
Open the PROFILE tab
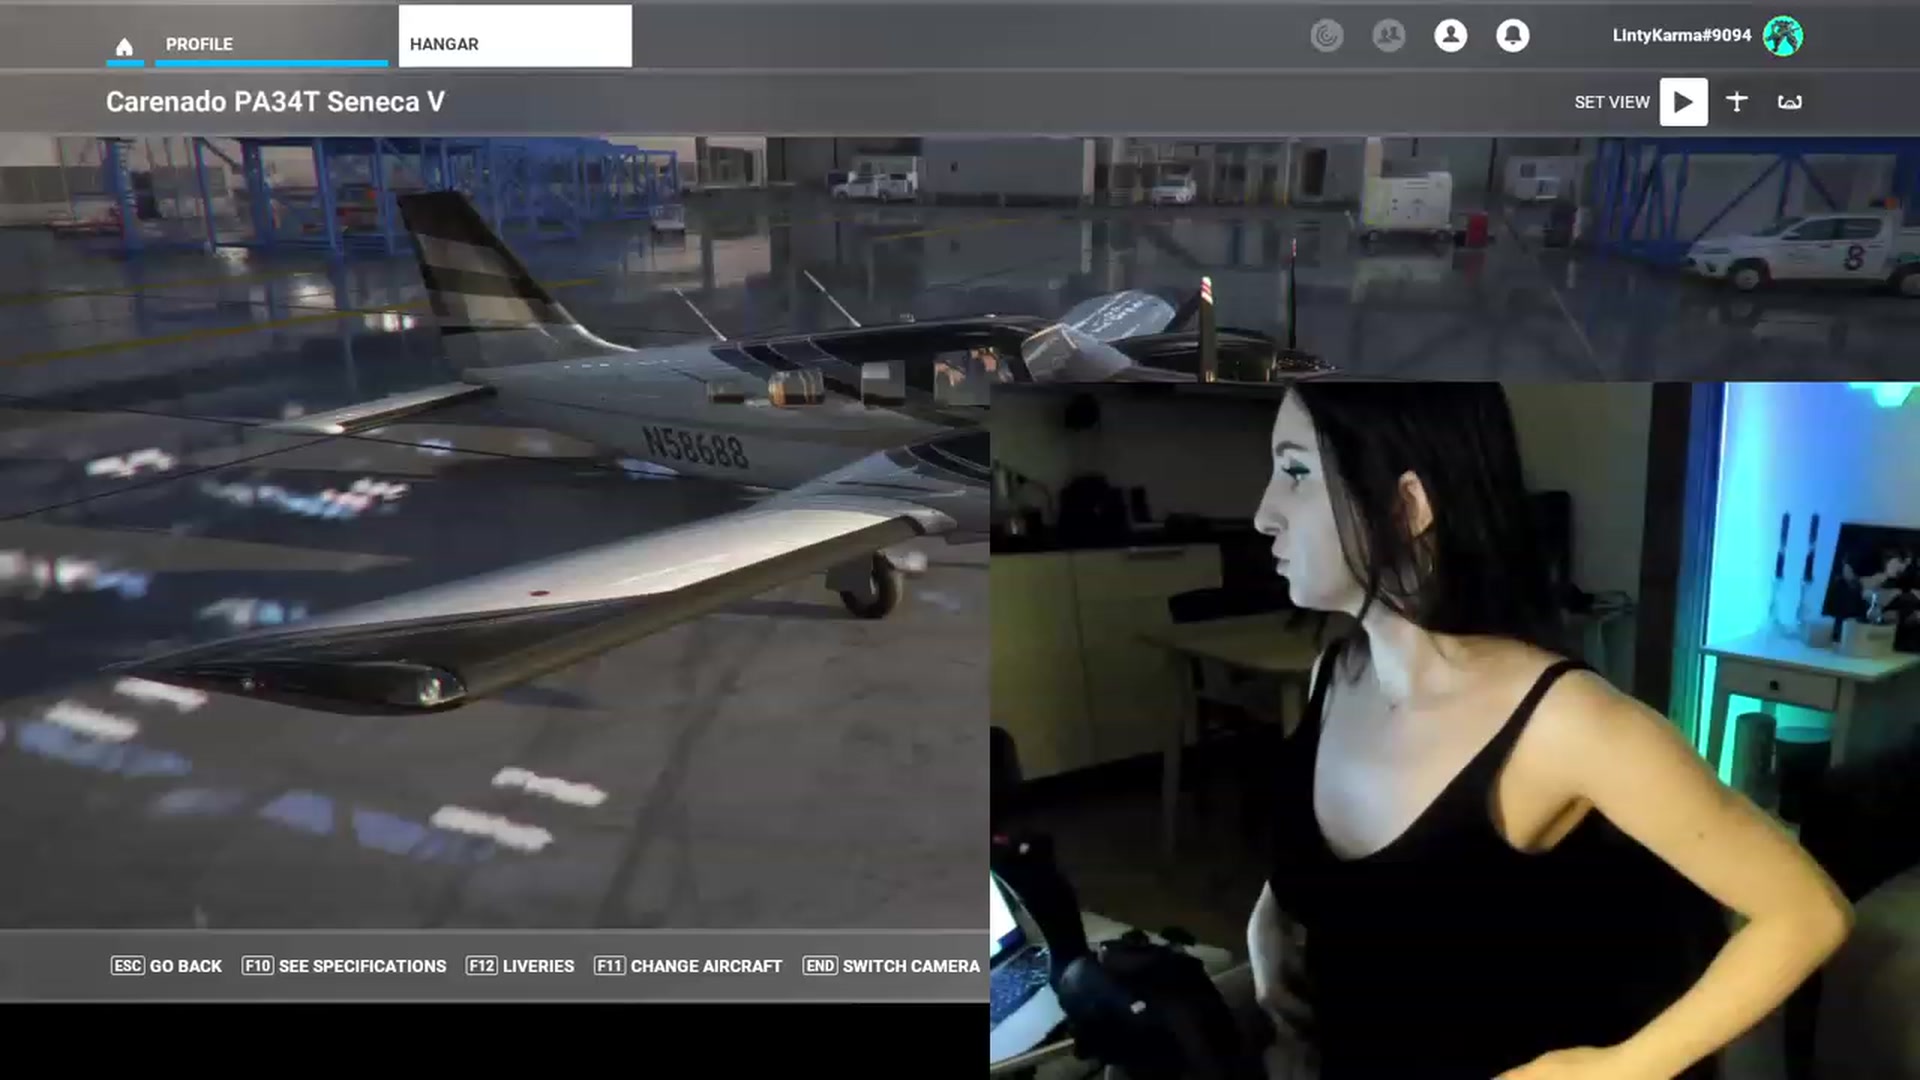tap(271, 44)
